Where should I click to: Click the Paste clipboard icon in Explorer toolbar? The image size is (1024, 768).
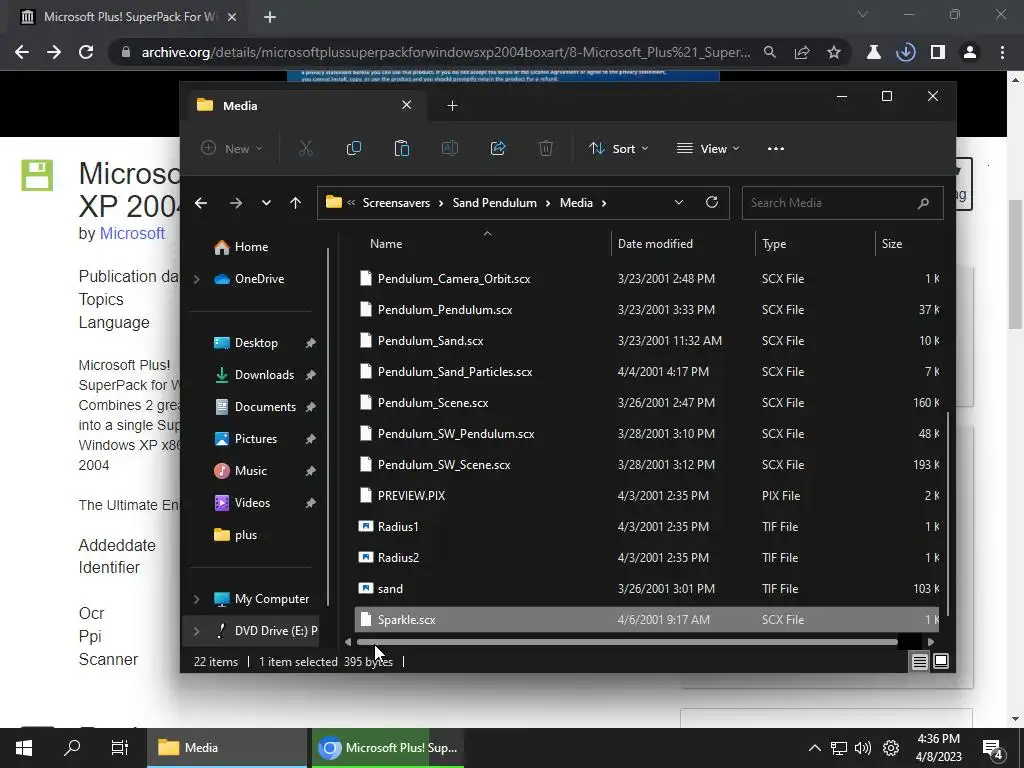coord(402,148)
